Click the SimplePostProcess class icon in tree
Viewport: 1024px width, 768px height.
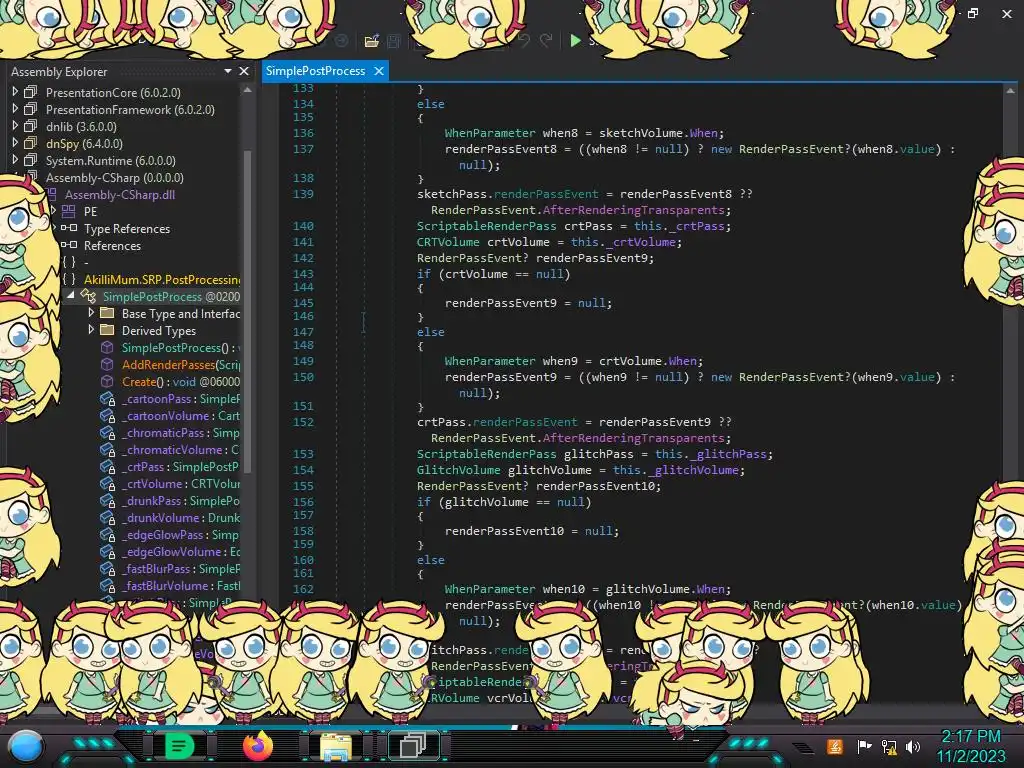tap(88, 296)
